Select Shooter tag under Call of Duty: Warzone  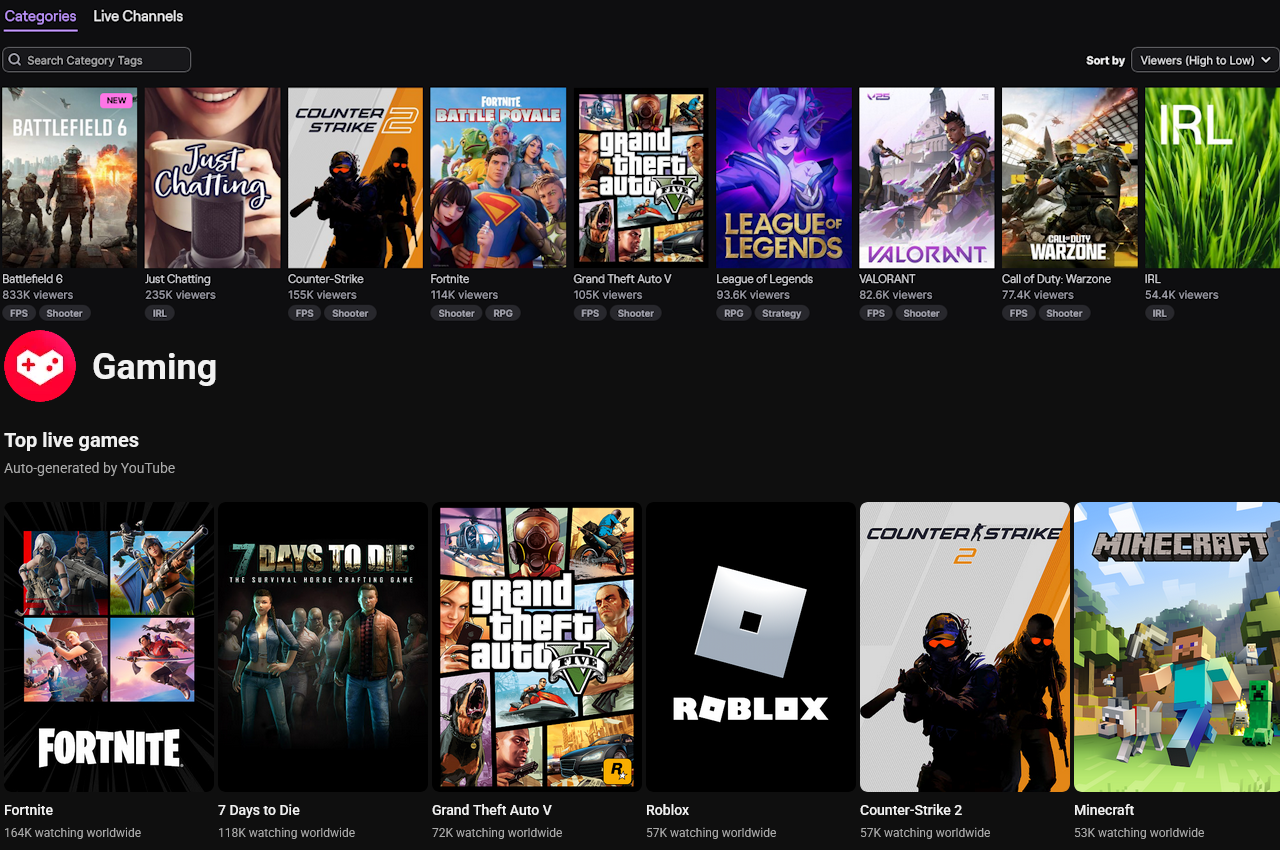point(1064,313)
